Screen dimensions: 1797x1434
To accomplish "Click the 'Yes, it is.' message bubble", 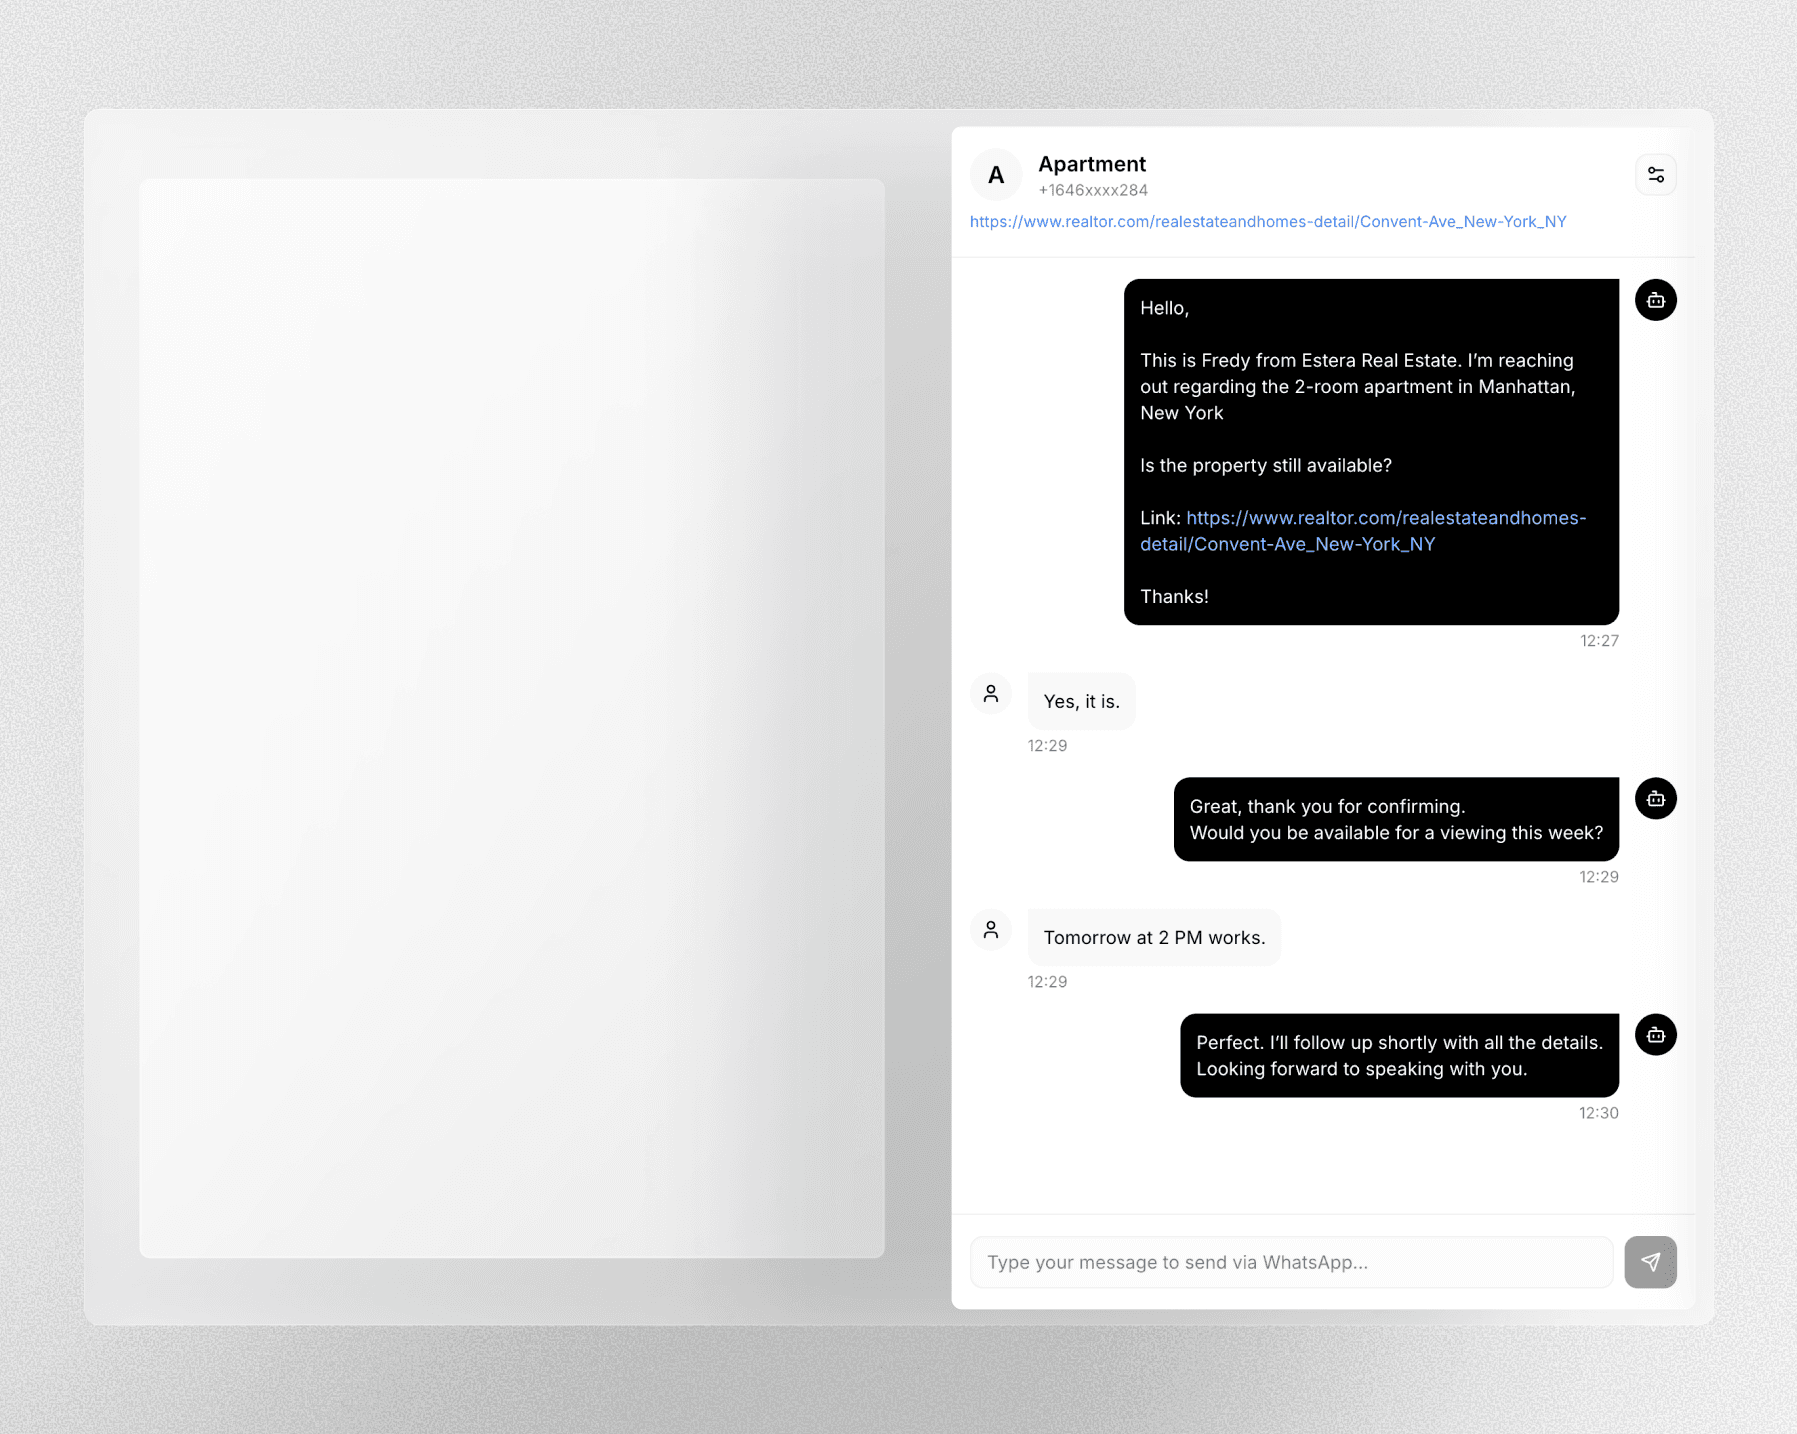I will 1081,701.
